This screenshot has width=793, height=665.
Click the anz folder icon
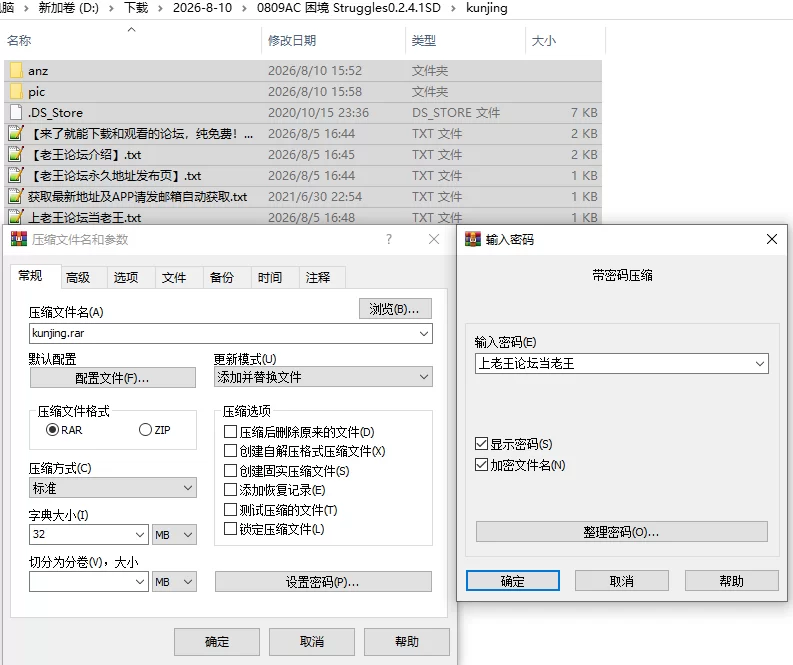tap(16, 70)
